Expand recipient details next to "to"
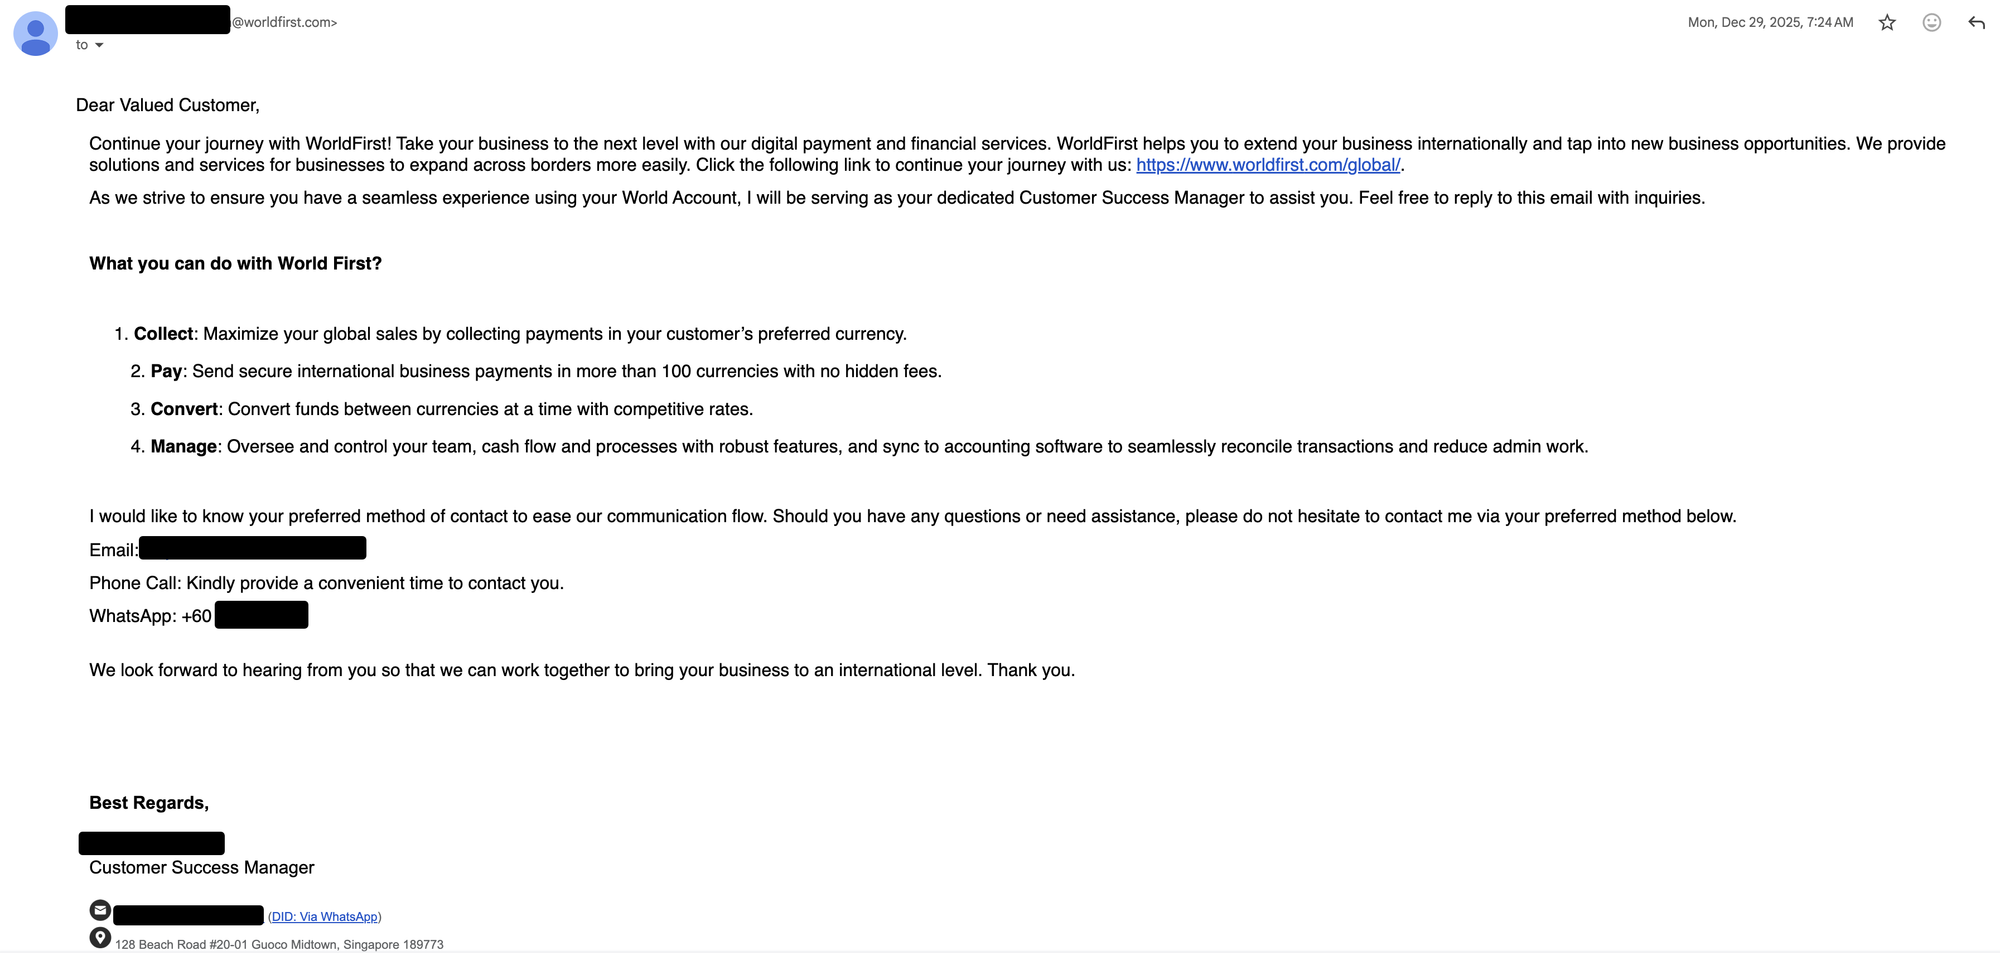Image resolution: width=2000 pixels, height=964 pixels. click(x=99, y=45)
